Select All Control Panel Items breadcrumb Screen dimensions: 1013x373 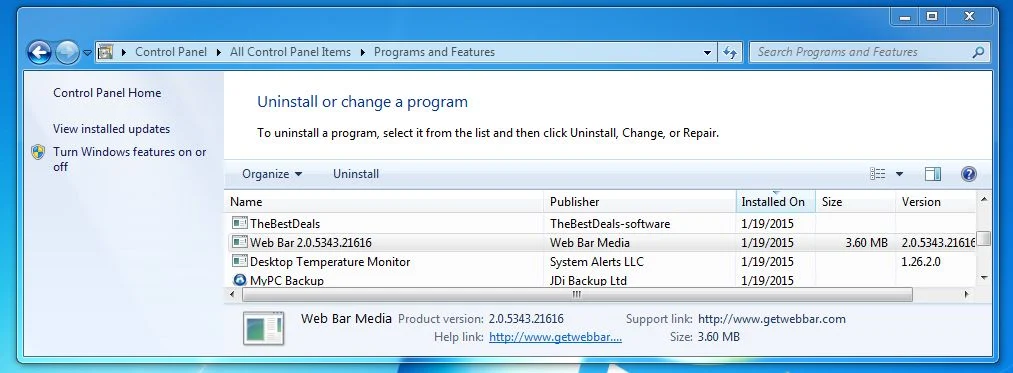(290, 52)
